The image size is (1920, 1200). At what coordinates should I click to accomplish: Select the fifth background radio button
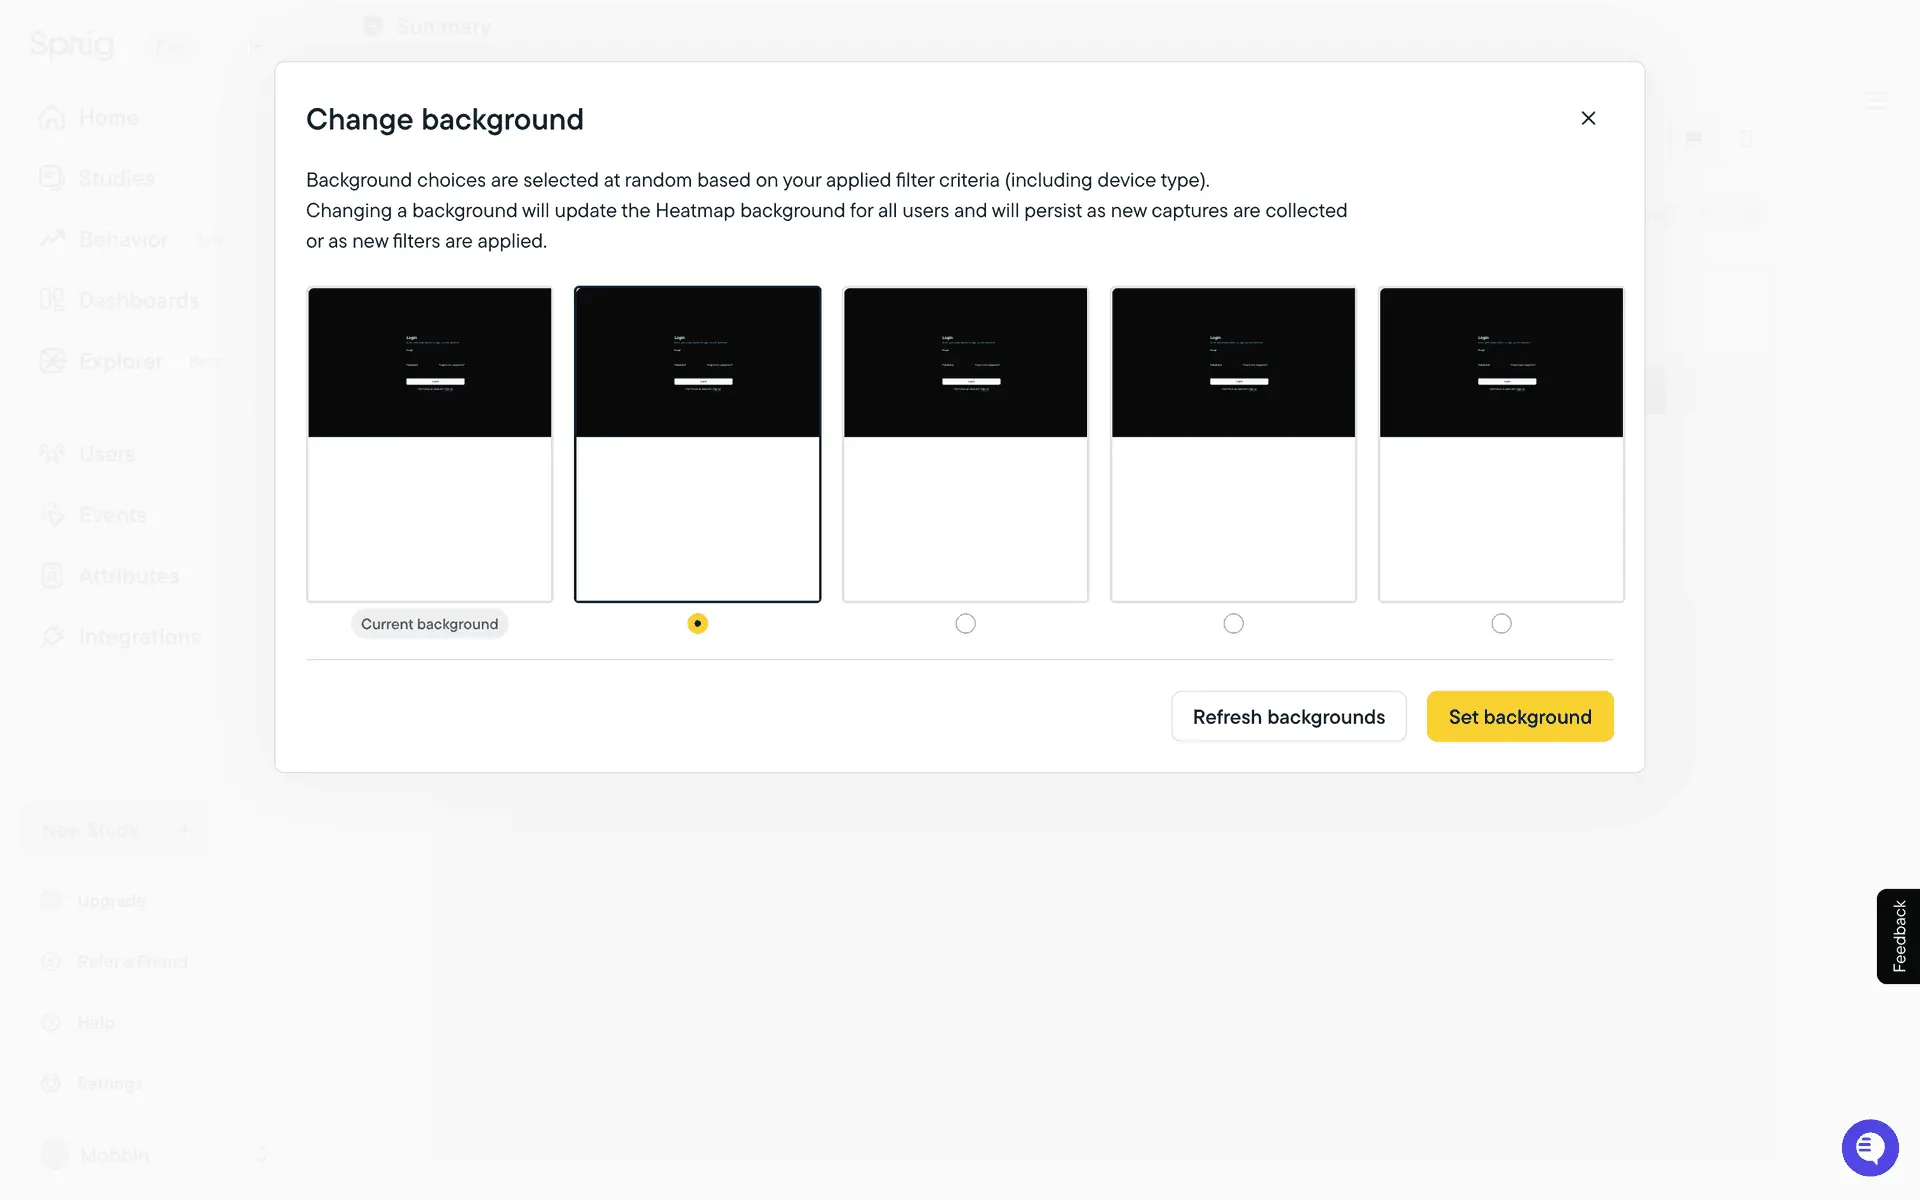tap(1501, 623)
